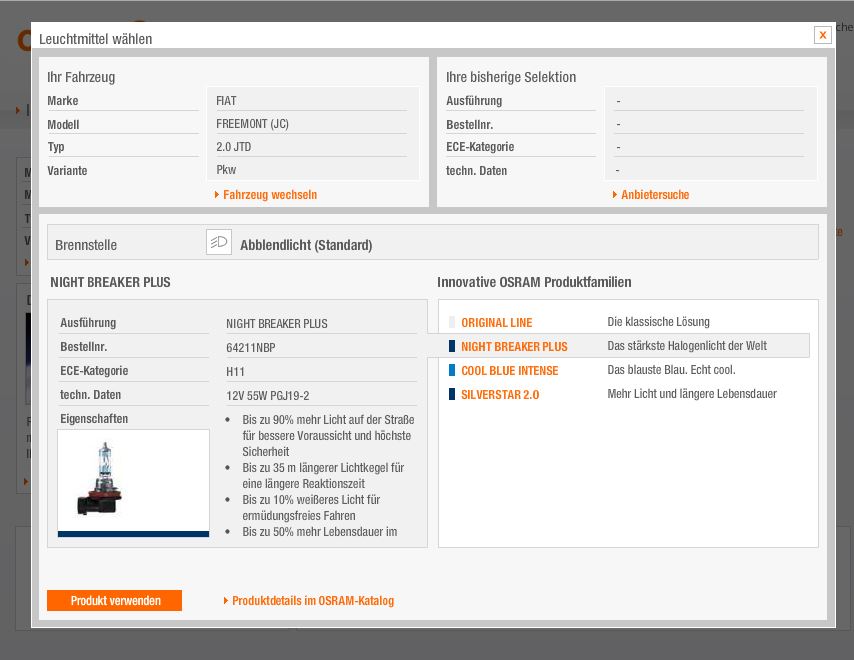Click the Abblendlicht headlight icon
Viewport: 854px width, 660px height.
click(x=218, y=242)
